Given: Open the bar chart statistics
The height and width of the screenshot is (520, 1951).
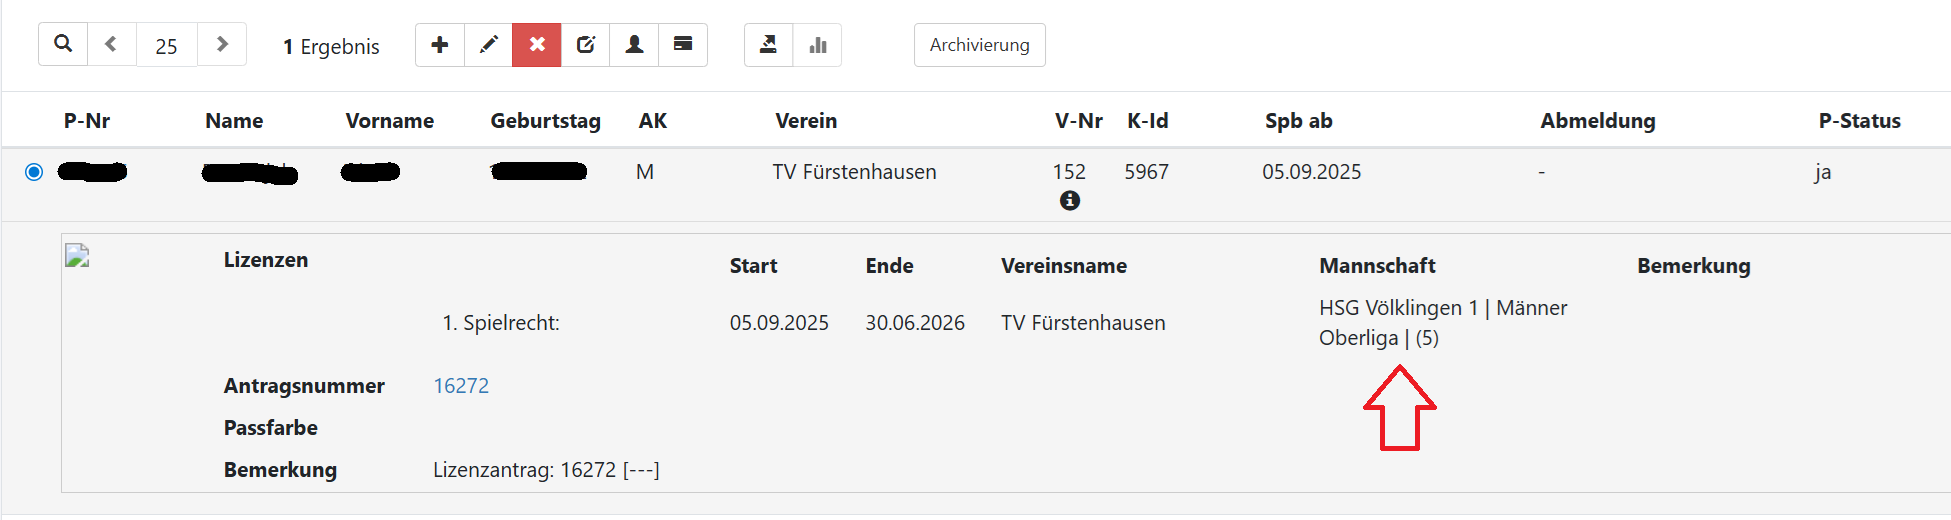Looking at the screenshot, I should pyautogui.click(x=818, y=45).
